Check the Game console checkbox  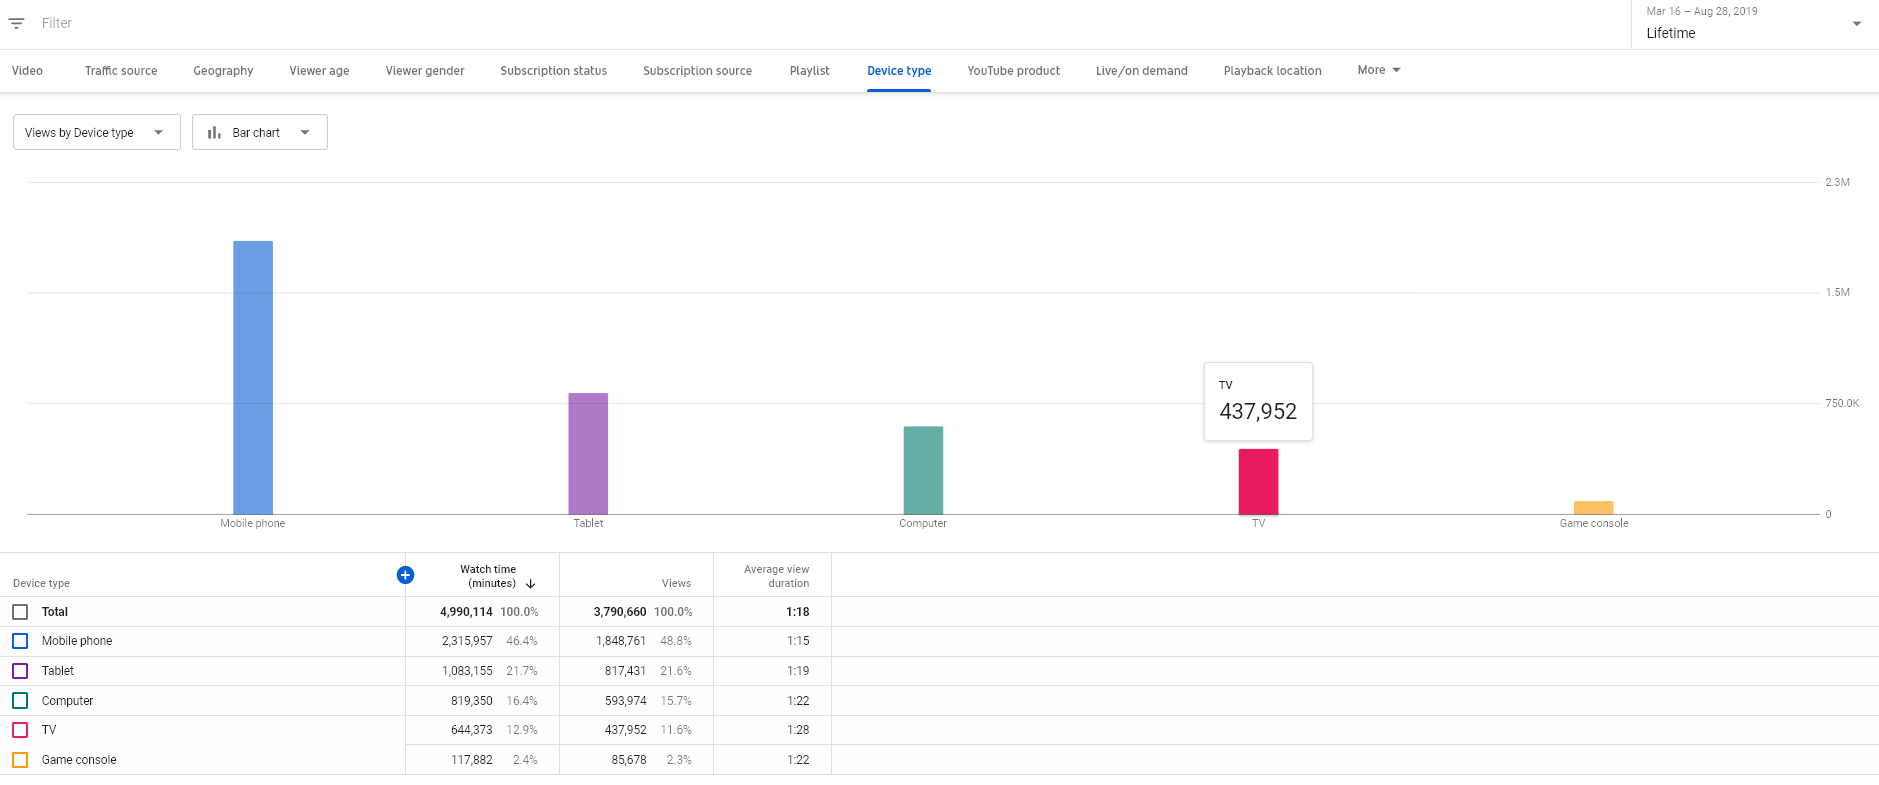pyautogui.click(x=20, y=760)
